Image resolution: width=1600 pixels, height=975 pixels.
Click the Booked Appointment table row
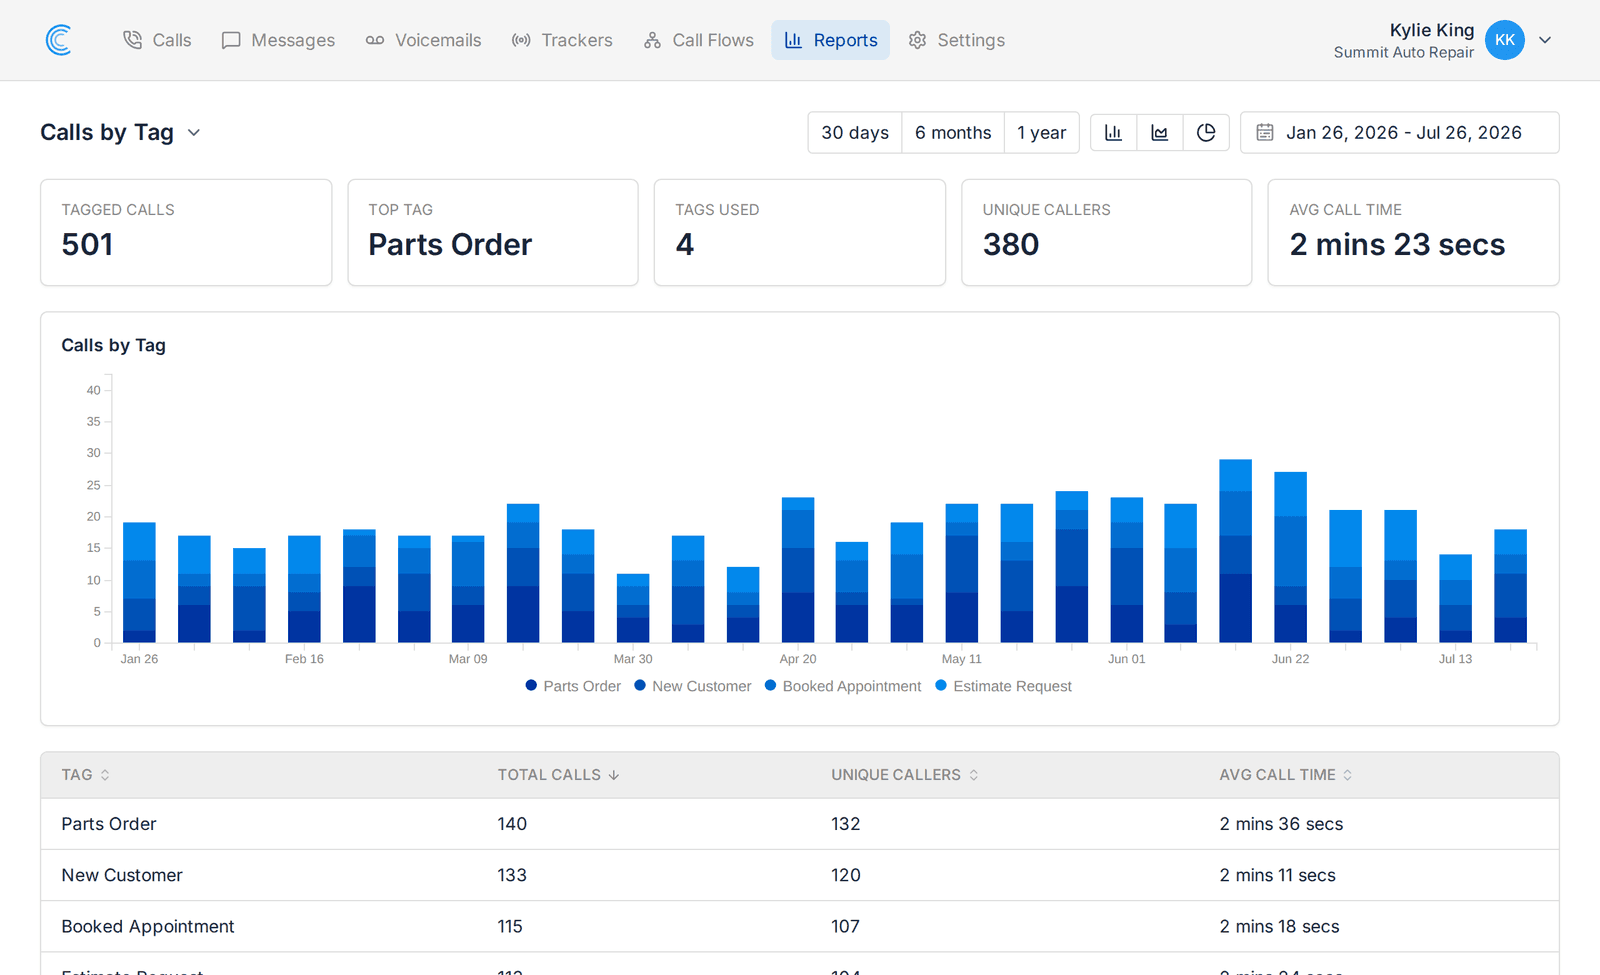[x=799, y=926]
